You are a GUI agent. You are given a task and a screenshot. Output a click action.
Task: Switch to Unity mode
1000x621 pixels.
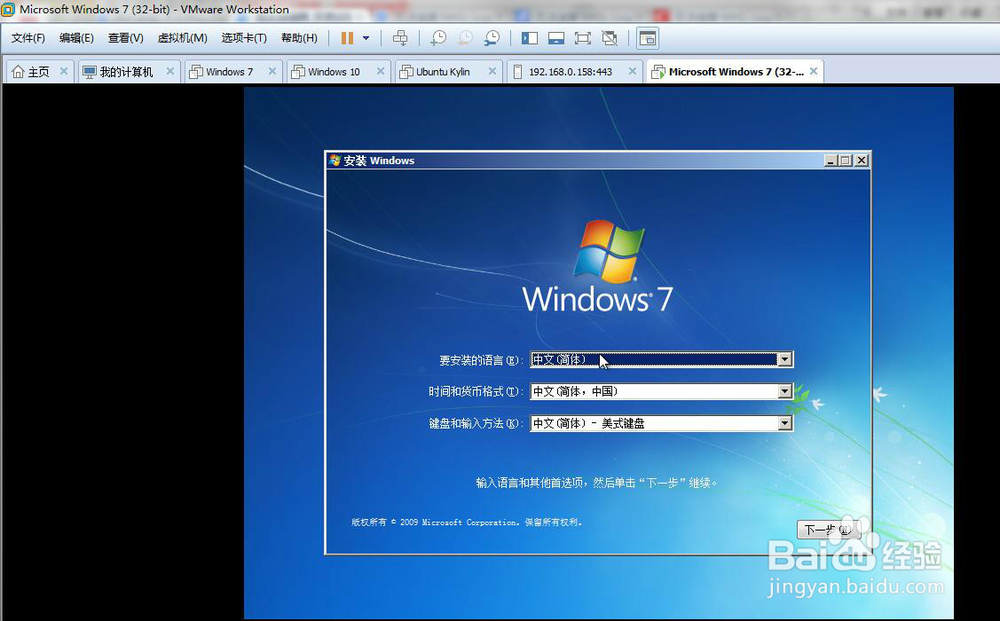tap(610, 38)
